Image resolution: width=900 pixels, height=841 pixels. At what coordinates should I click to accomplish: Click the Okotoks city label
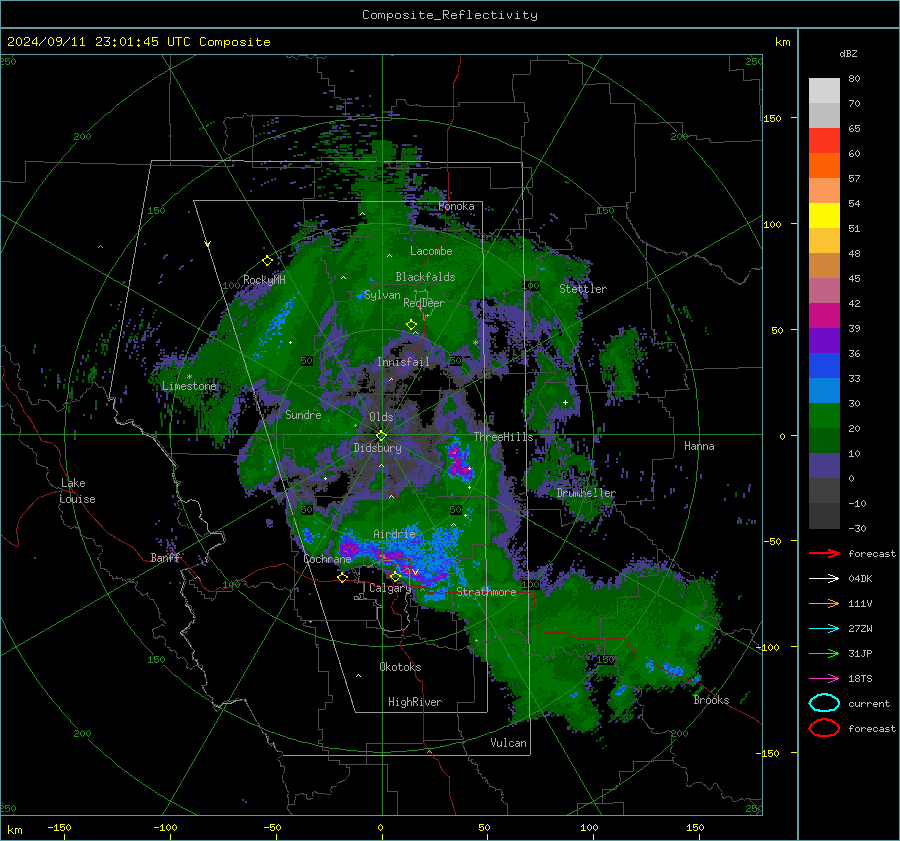(400, 667)
